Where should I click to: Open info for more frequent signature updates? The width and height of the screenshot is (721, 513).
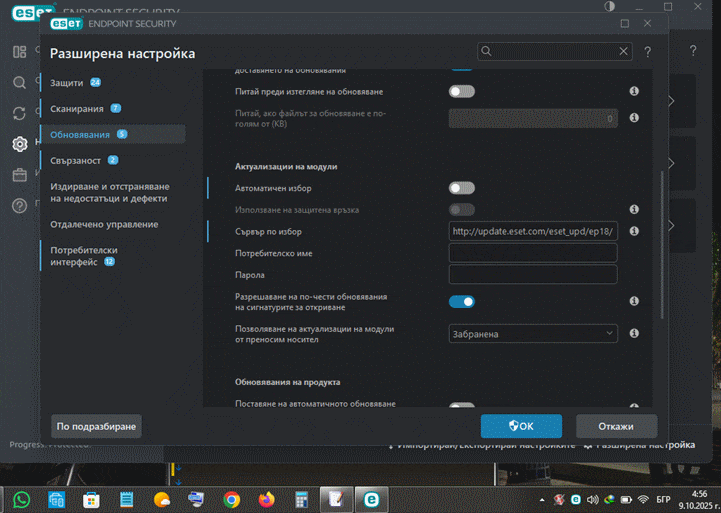coord(634,301)
